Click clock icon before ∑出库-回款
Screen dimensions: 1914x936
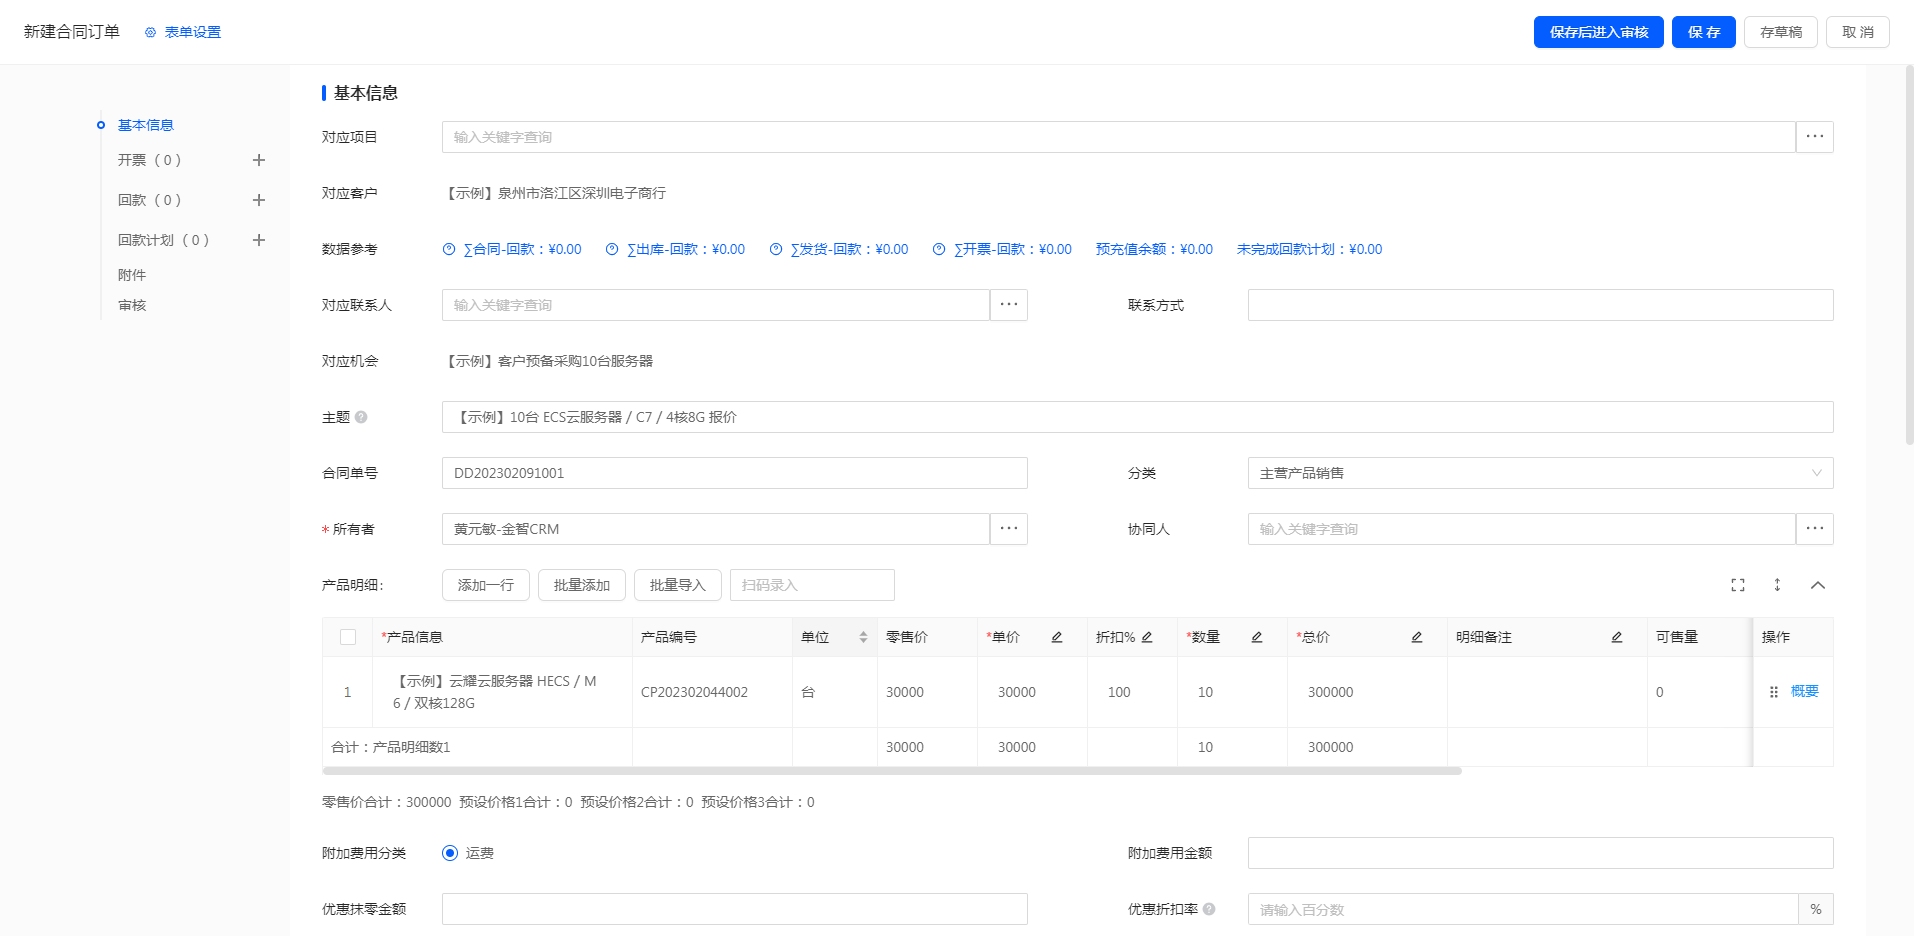pyautogui.click(x=612, y=249)
